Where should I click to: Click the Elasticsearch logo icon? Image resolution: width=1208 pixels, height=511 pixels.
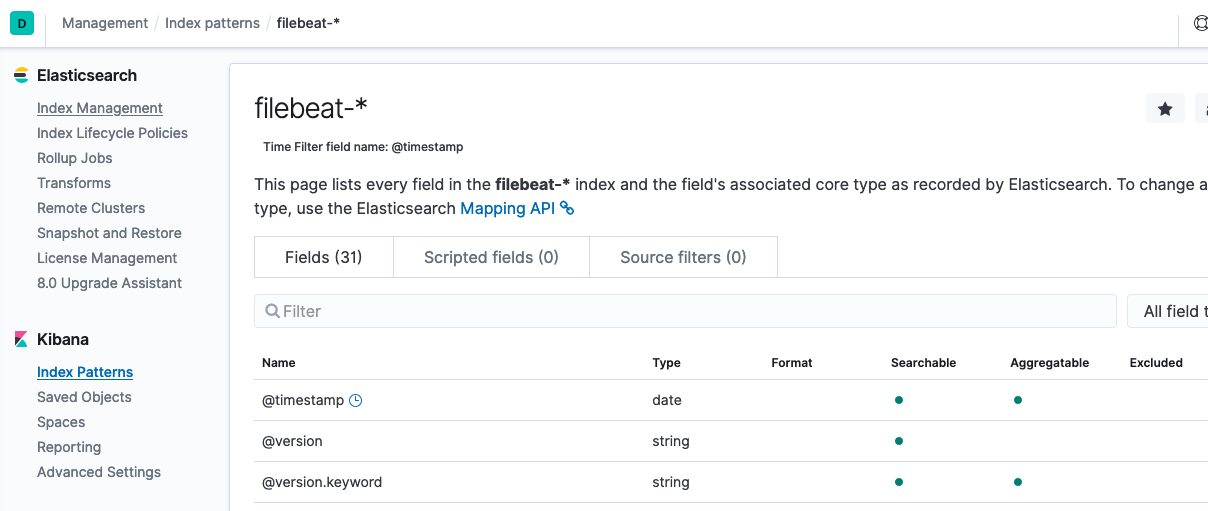[x=21, y=76]
